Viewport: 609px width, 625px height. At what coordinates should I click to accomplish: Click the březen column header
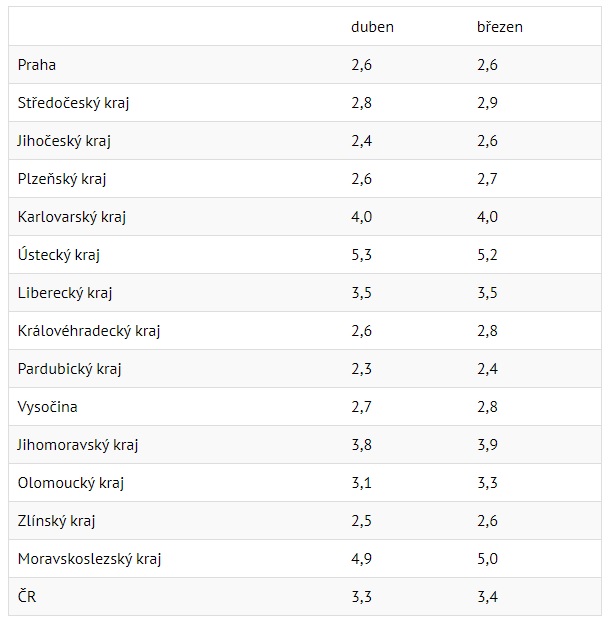[x=500, y=27]
